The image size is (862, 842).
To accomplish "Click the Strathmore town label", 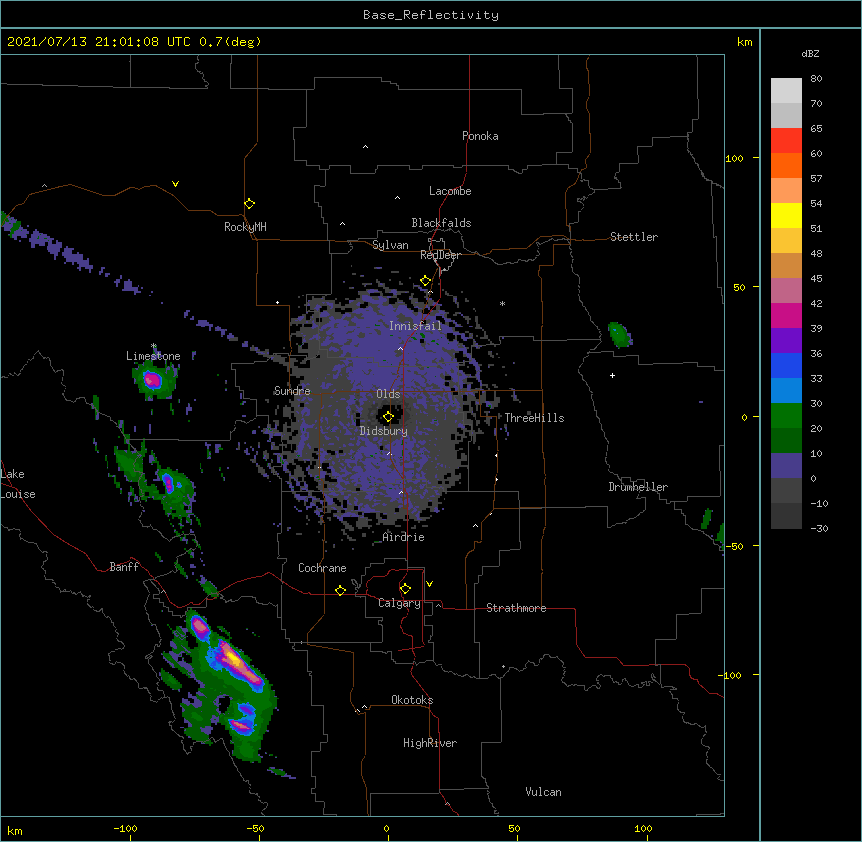I will 516,608.
